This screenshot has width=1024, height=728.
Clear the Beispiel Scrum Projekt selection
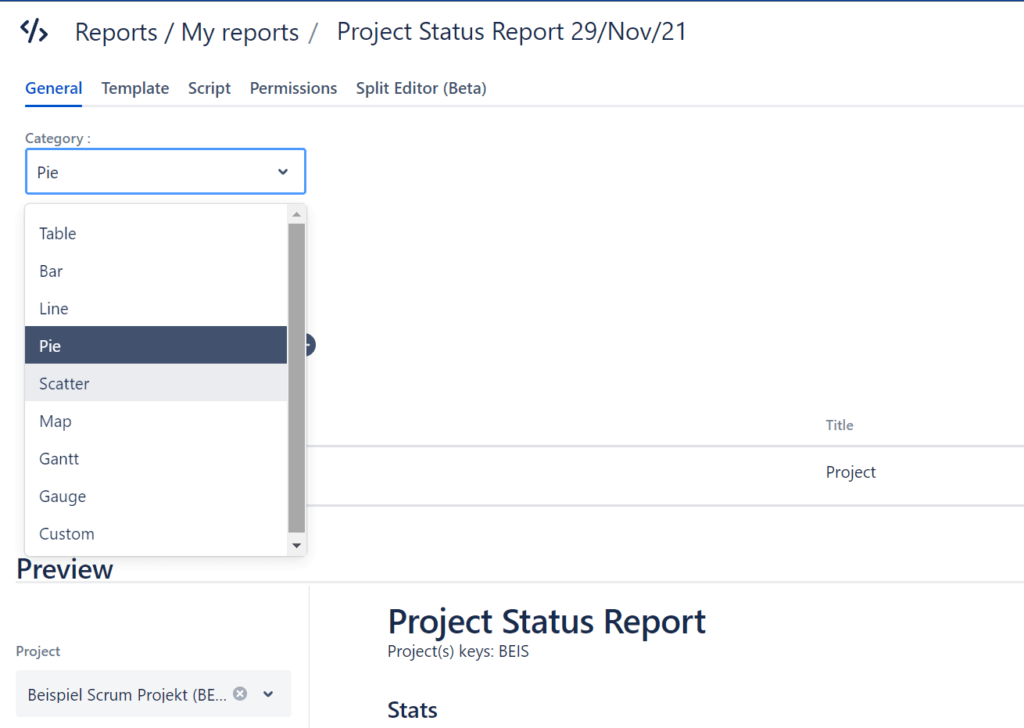click(240, 693)
